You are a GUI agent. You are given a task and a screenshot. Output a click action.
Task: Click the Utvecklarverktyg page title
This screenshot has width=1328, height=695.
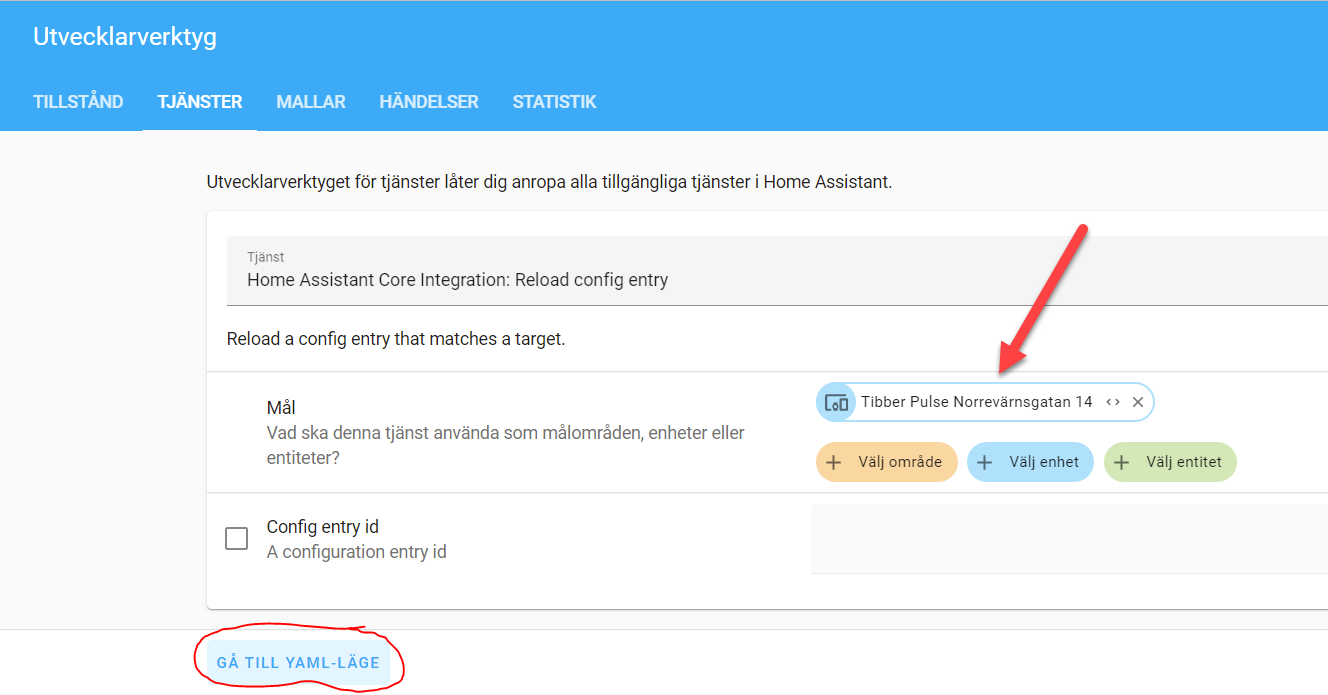125,37
